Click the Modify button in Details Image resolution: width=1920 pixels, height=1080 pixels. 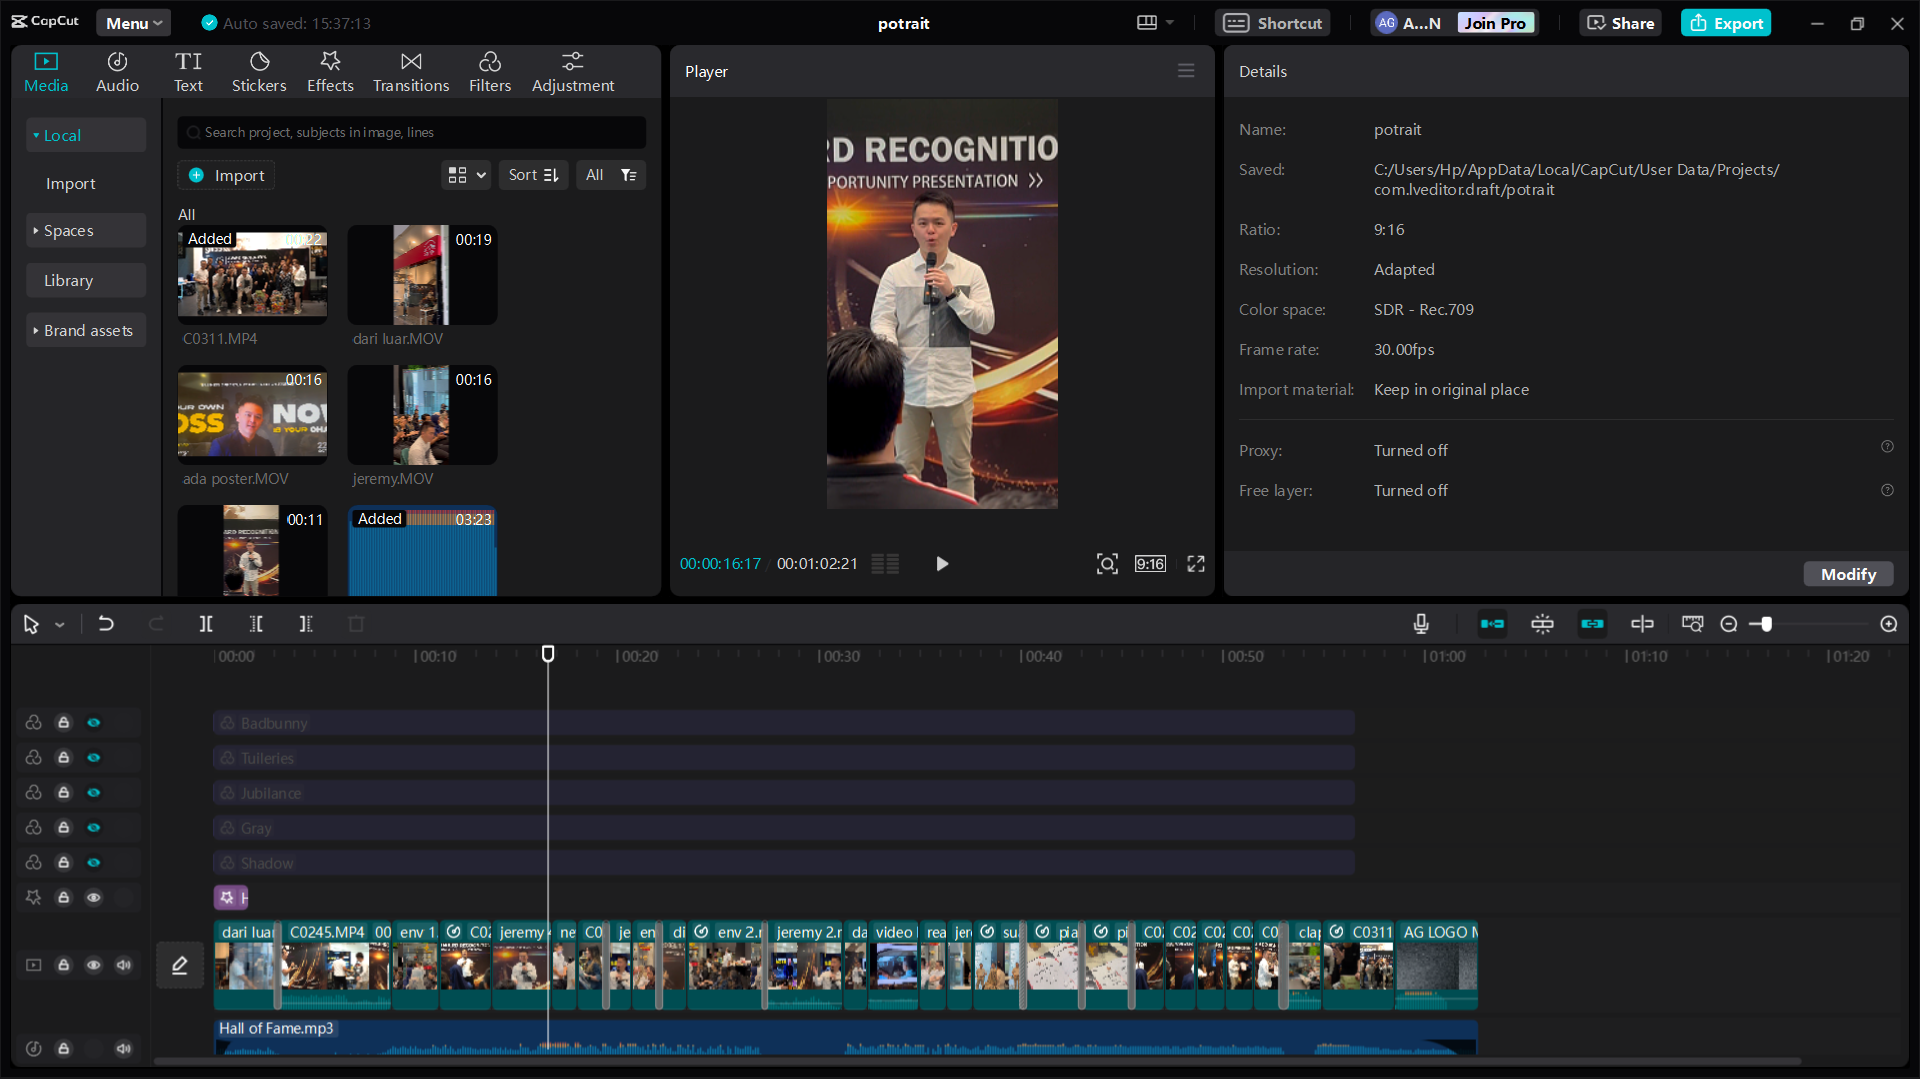coord(1848,574)
